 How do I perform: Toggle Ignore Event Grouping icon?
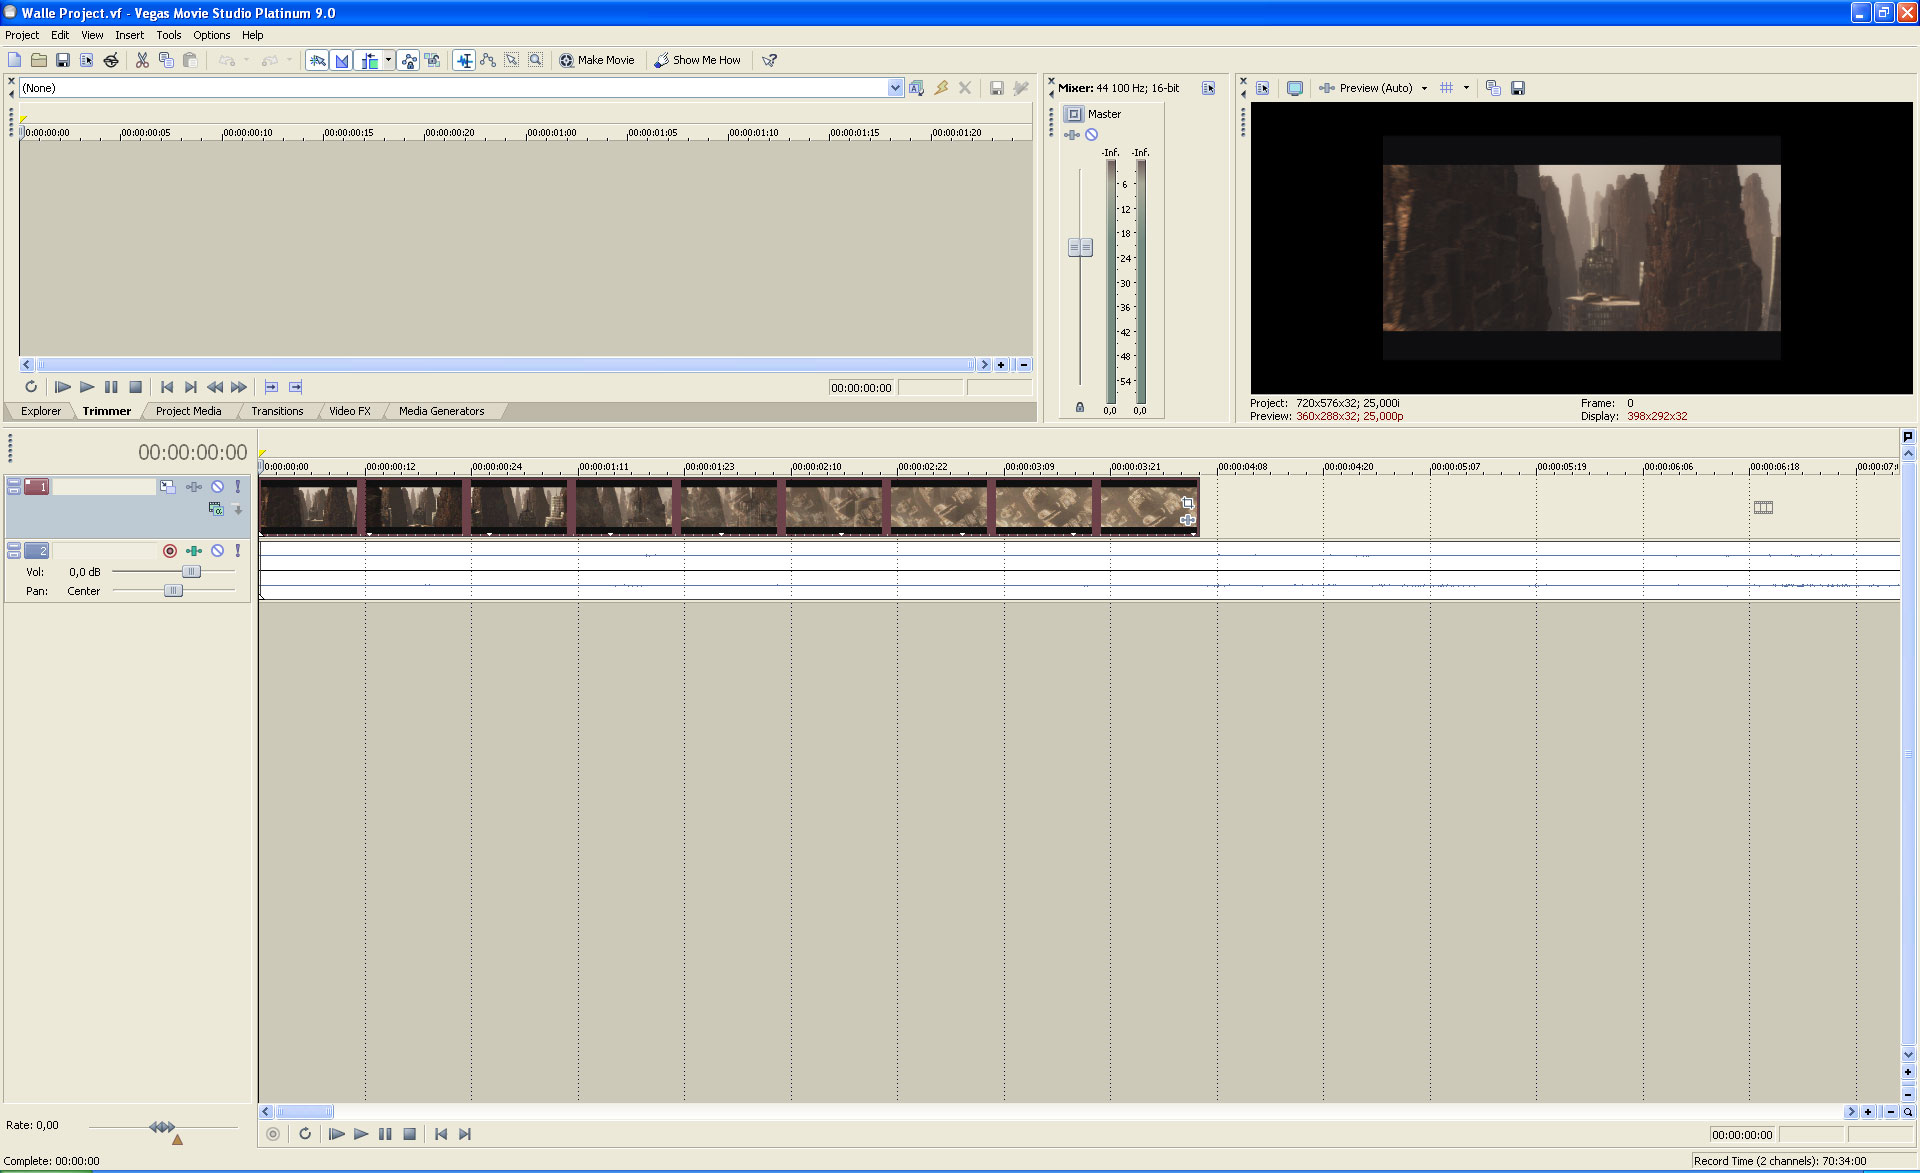tap(432, 60)
